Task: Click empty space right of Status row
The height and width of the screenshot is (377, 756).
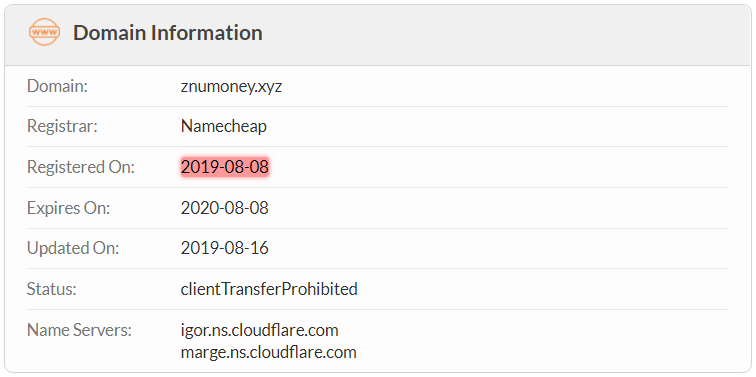Action: (x=542, y=289)
